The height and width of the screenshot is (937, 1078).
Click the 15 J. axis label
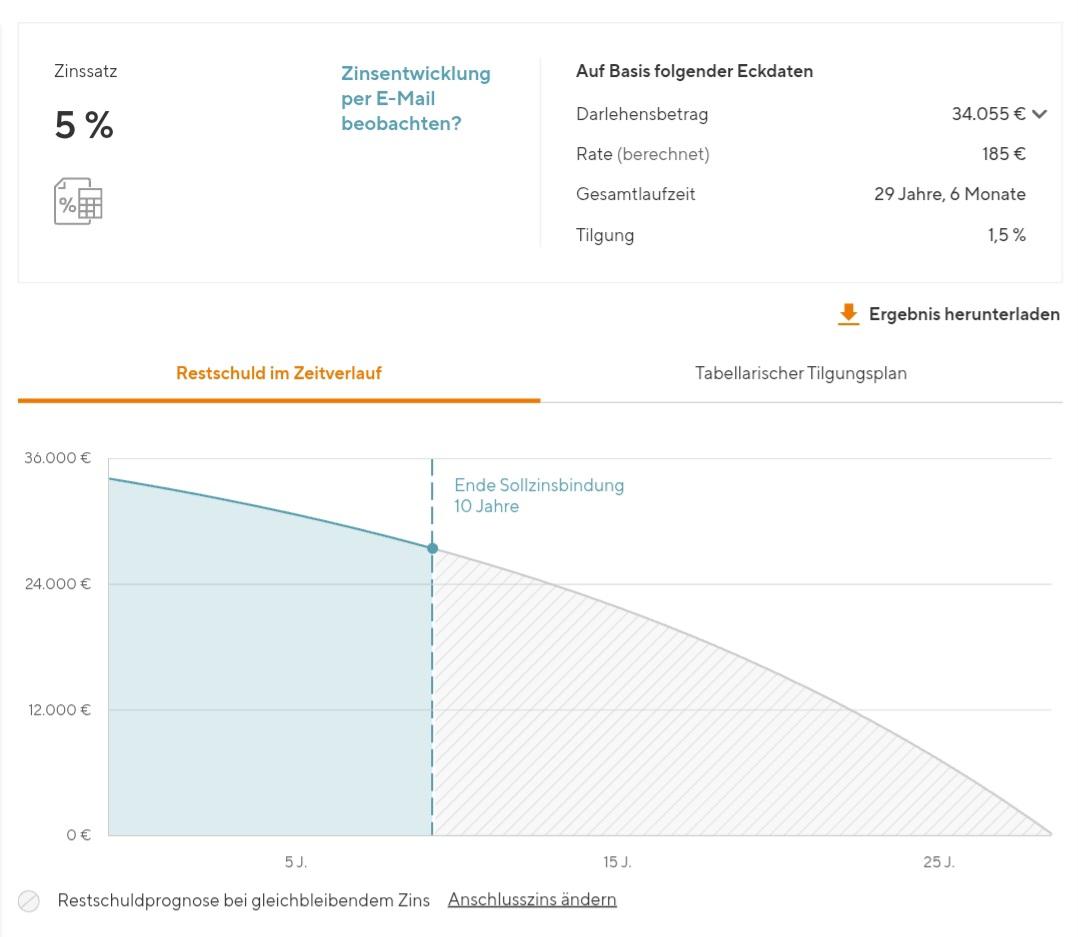tap(617, 862)
